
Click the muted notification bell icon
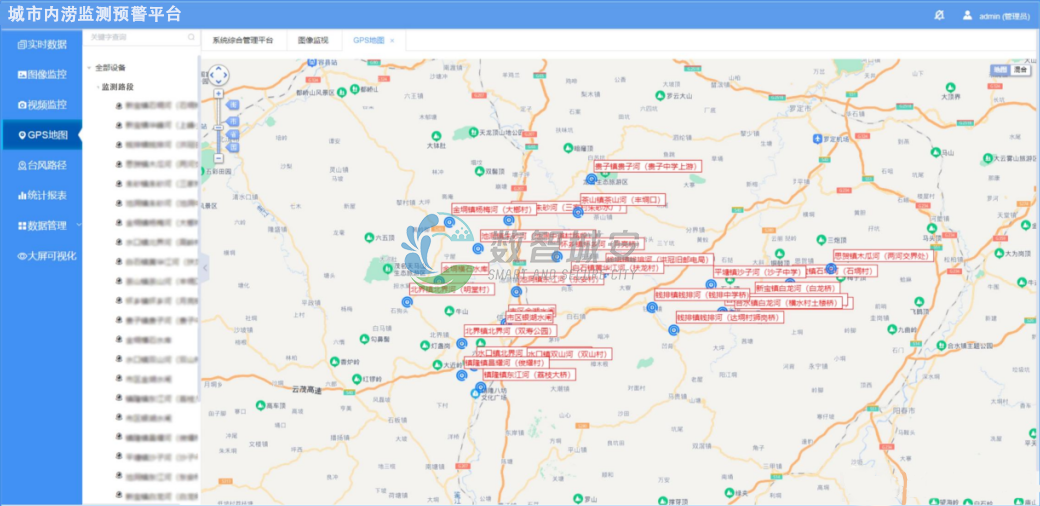tap(938, 15)
